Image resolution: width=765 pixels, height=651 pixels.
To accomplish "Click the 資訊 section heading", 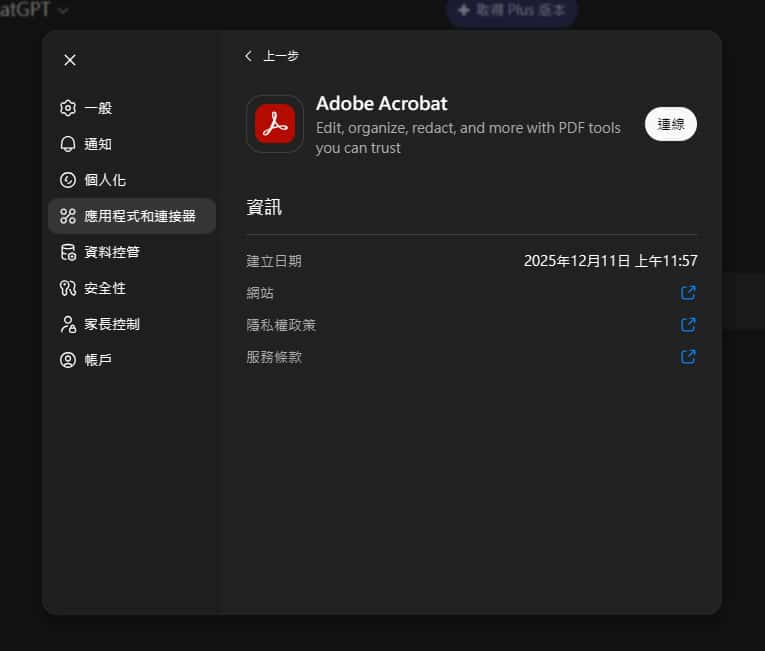I will tap(264, 207).
